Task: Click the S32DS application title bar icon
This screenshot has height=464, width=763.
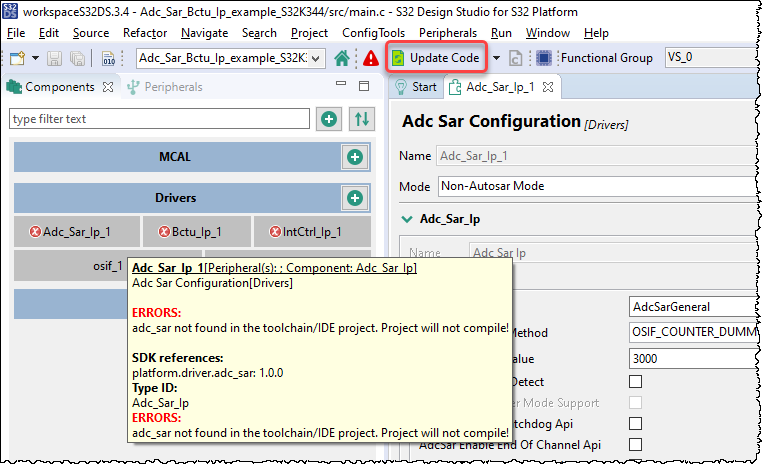Action: [x=10, y=11]
